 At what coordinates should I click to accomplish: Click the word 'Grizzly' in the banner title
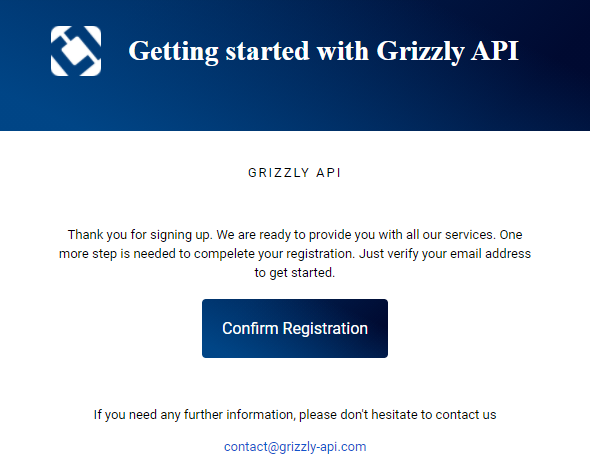[x=420, y=51]
